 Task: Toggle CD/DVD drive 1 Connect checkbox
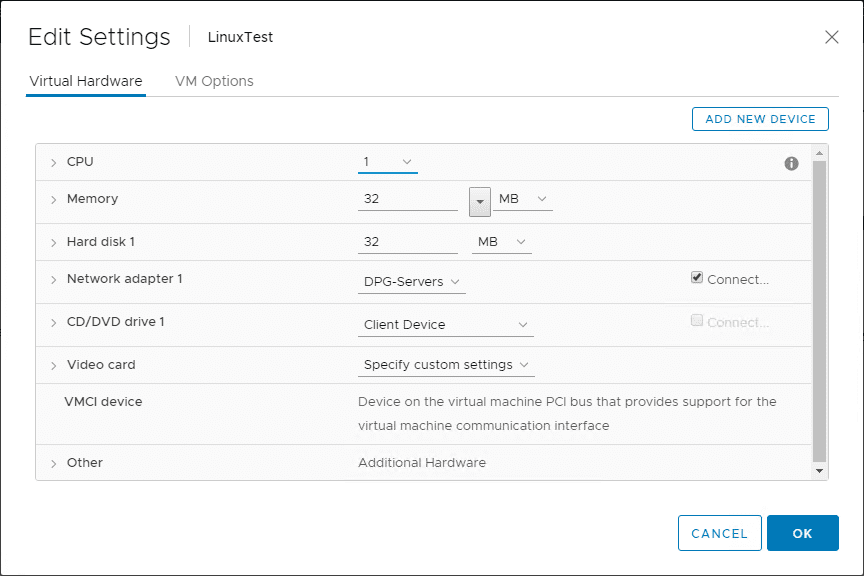(697, 320)
